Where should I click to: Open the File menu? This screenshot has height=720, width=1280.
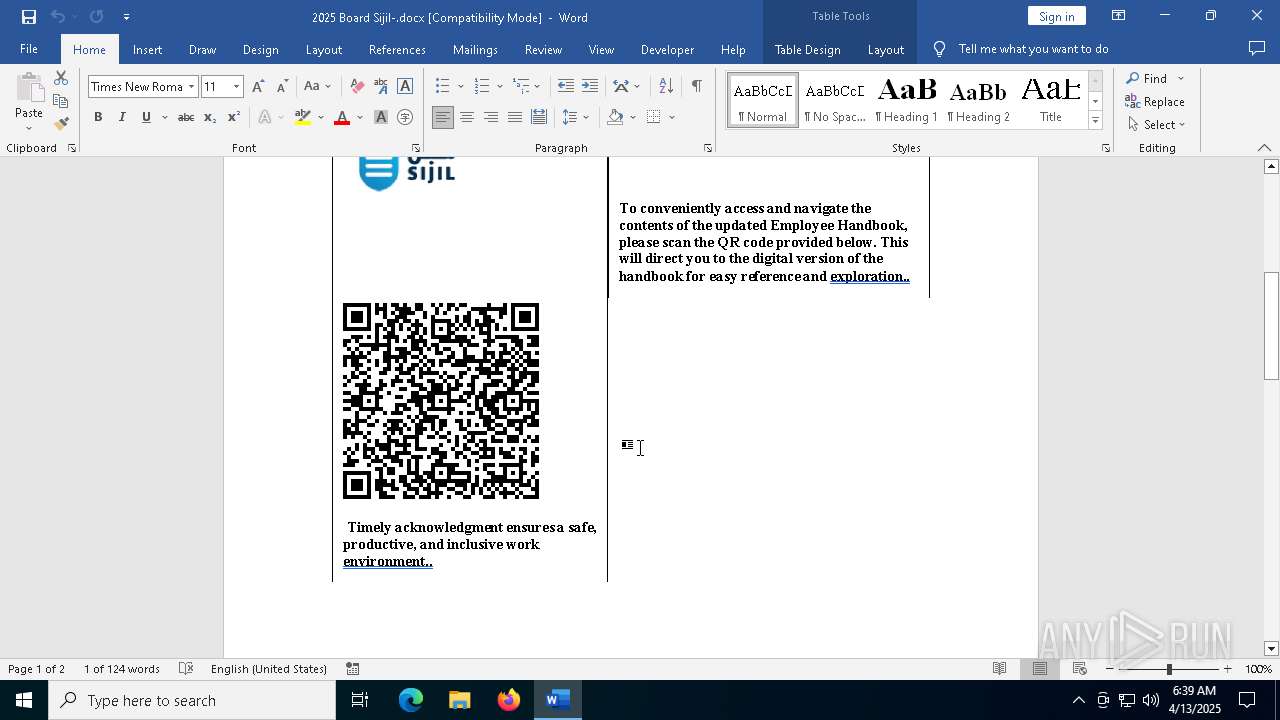point(29,49)
